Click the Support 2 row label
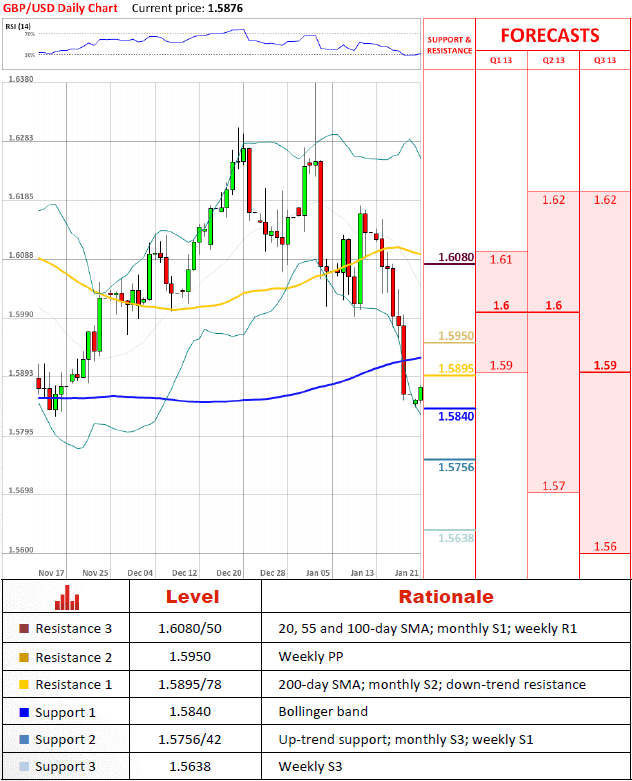 (x=65, y=740)
